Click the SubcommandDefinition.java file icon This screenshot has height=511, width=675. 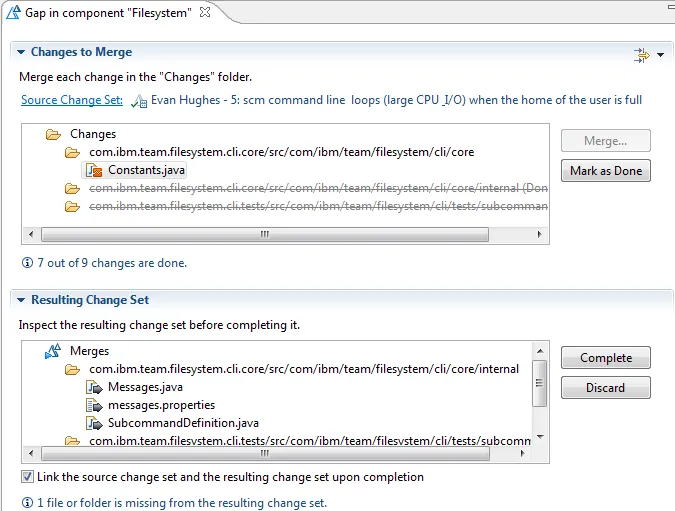(95, 423)
